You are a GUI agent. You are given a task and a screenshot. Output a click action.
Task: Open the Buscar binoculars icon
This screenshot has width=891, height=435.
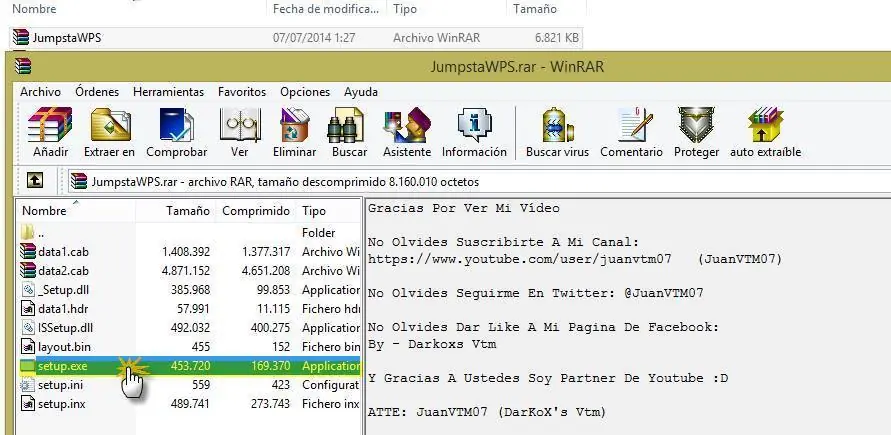click(345, 126)
